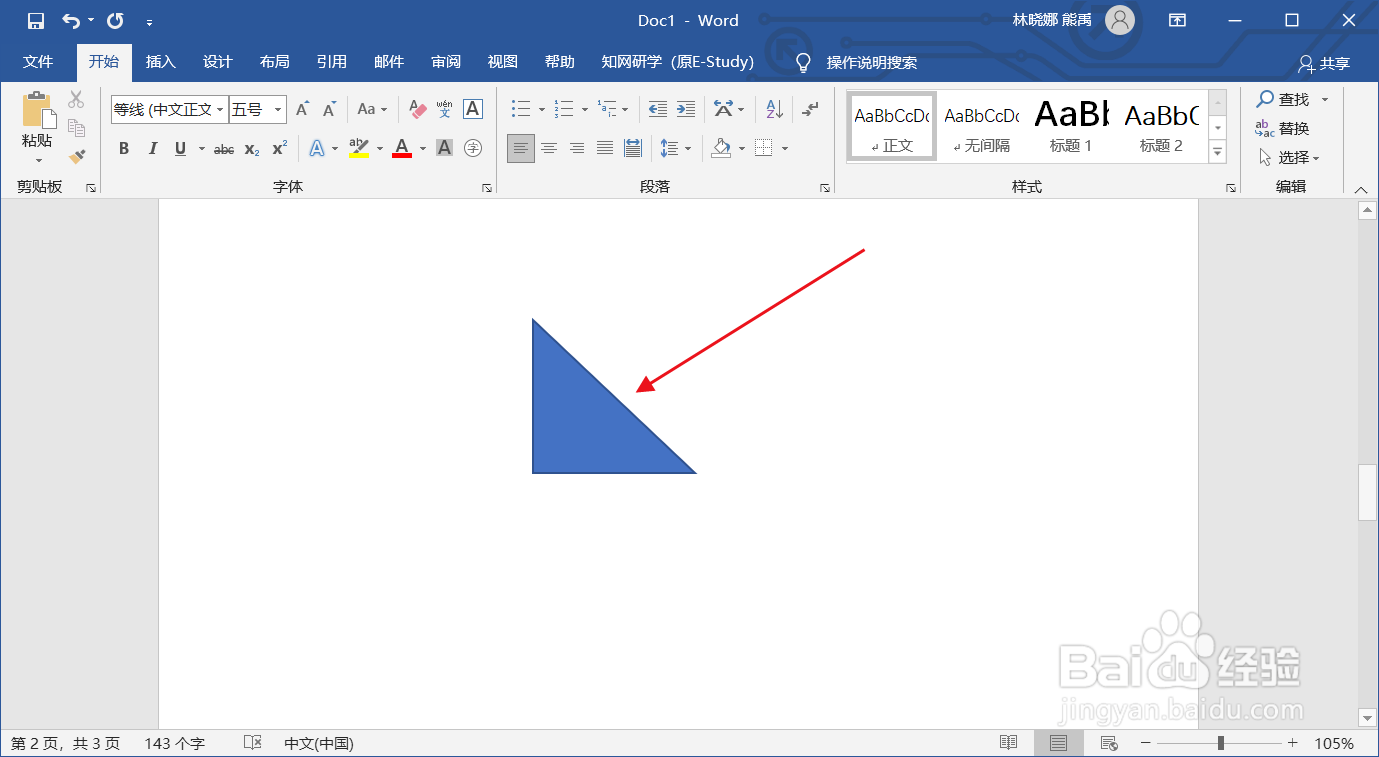Open the ribbon display options icon
The height and width of the screenshot is (757, 1379).
click(1178, 20)
